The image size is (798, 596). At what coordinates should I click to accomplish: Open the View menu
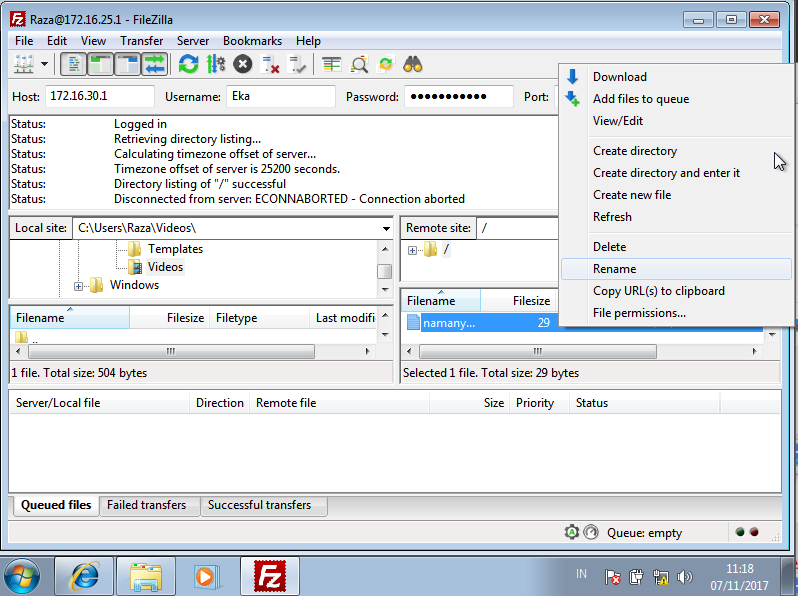(x=93, y=41)
